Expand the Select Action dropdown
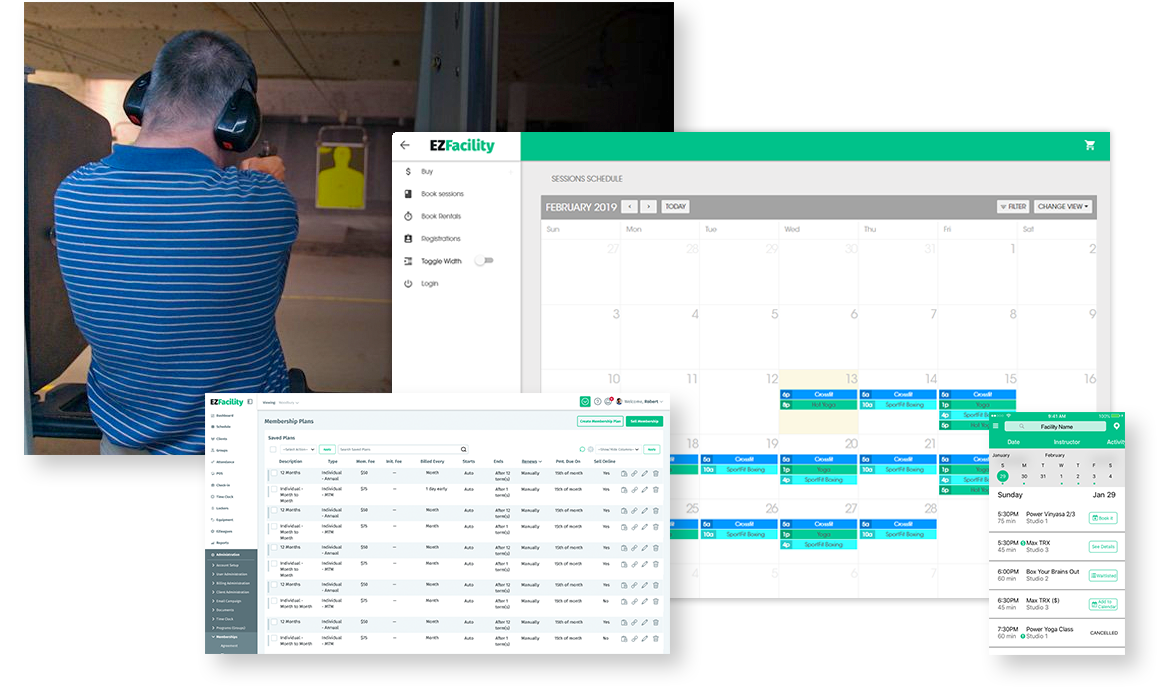Image resolution: width=1162 pixels, height=690 pixels. coord(298,450)
